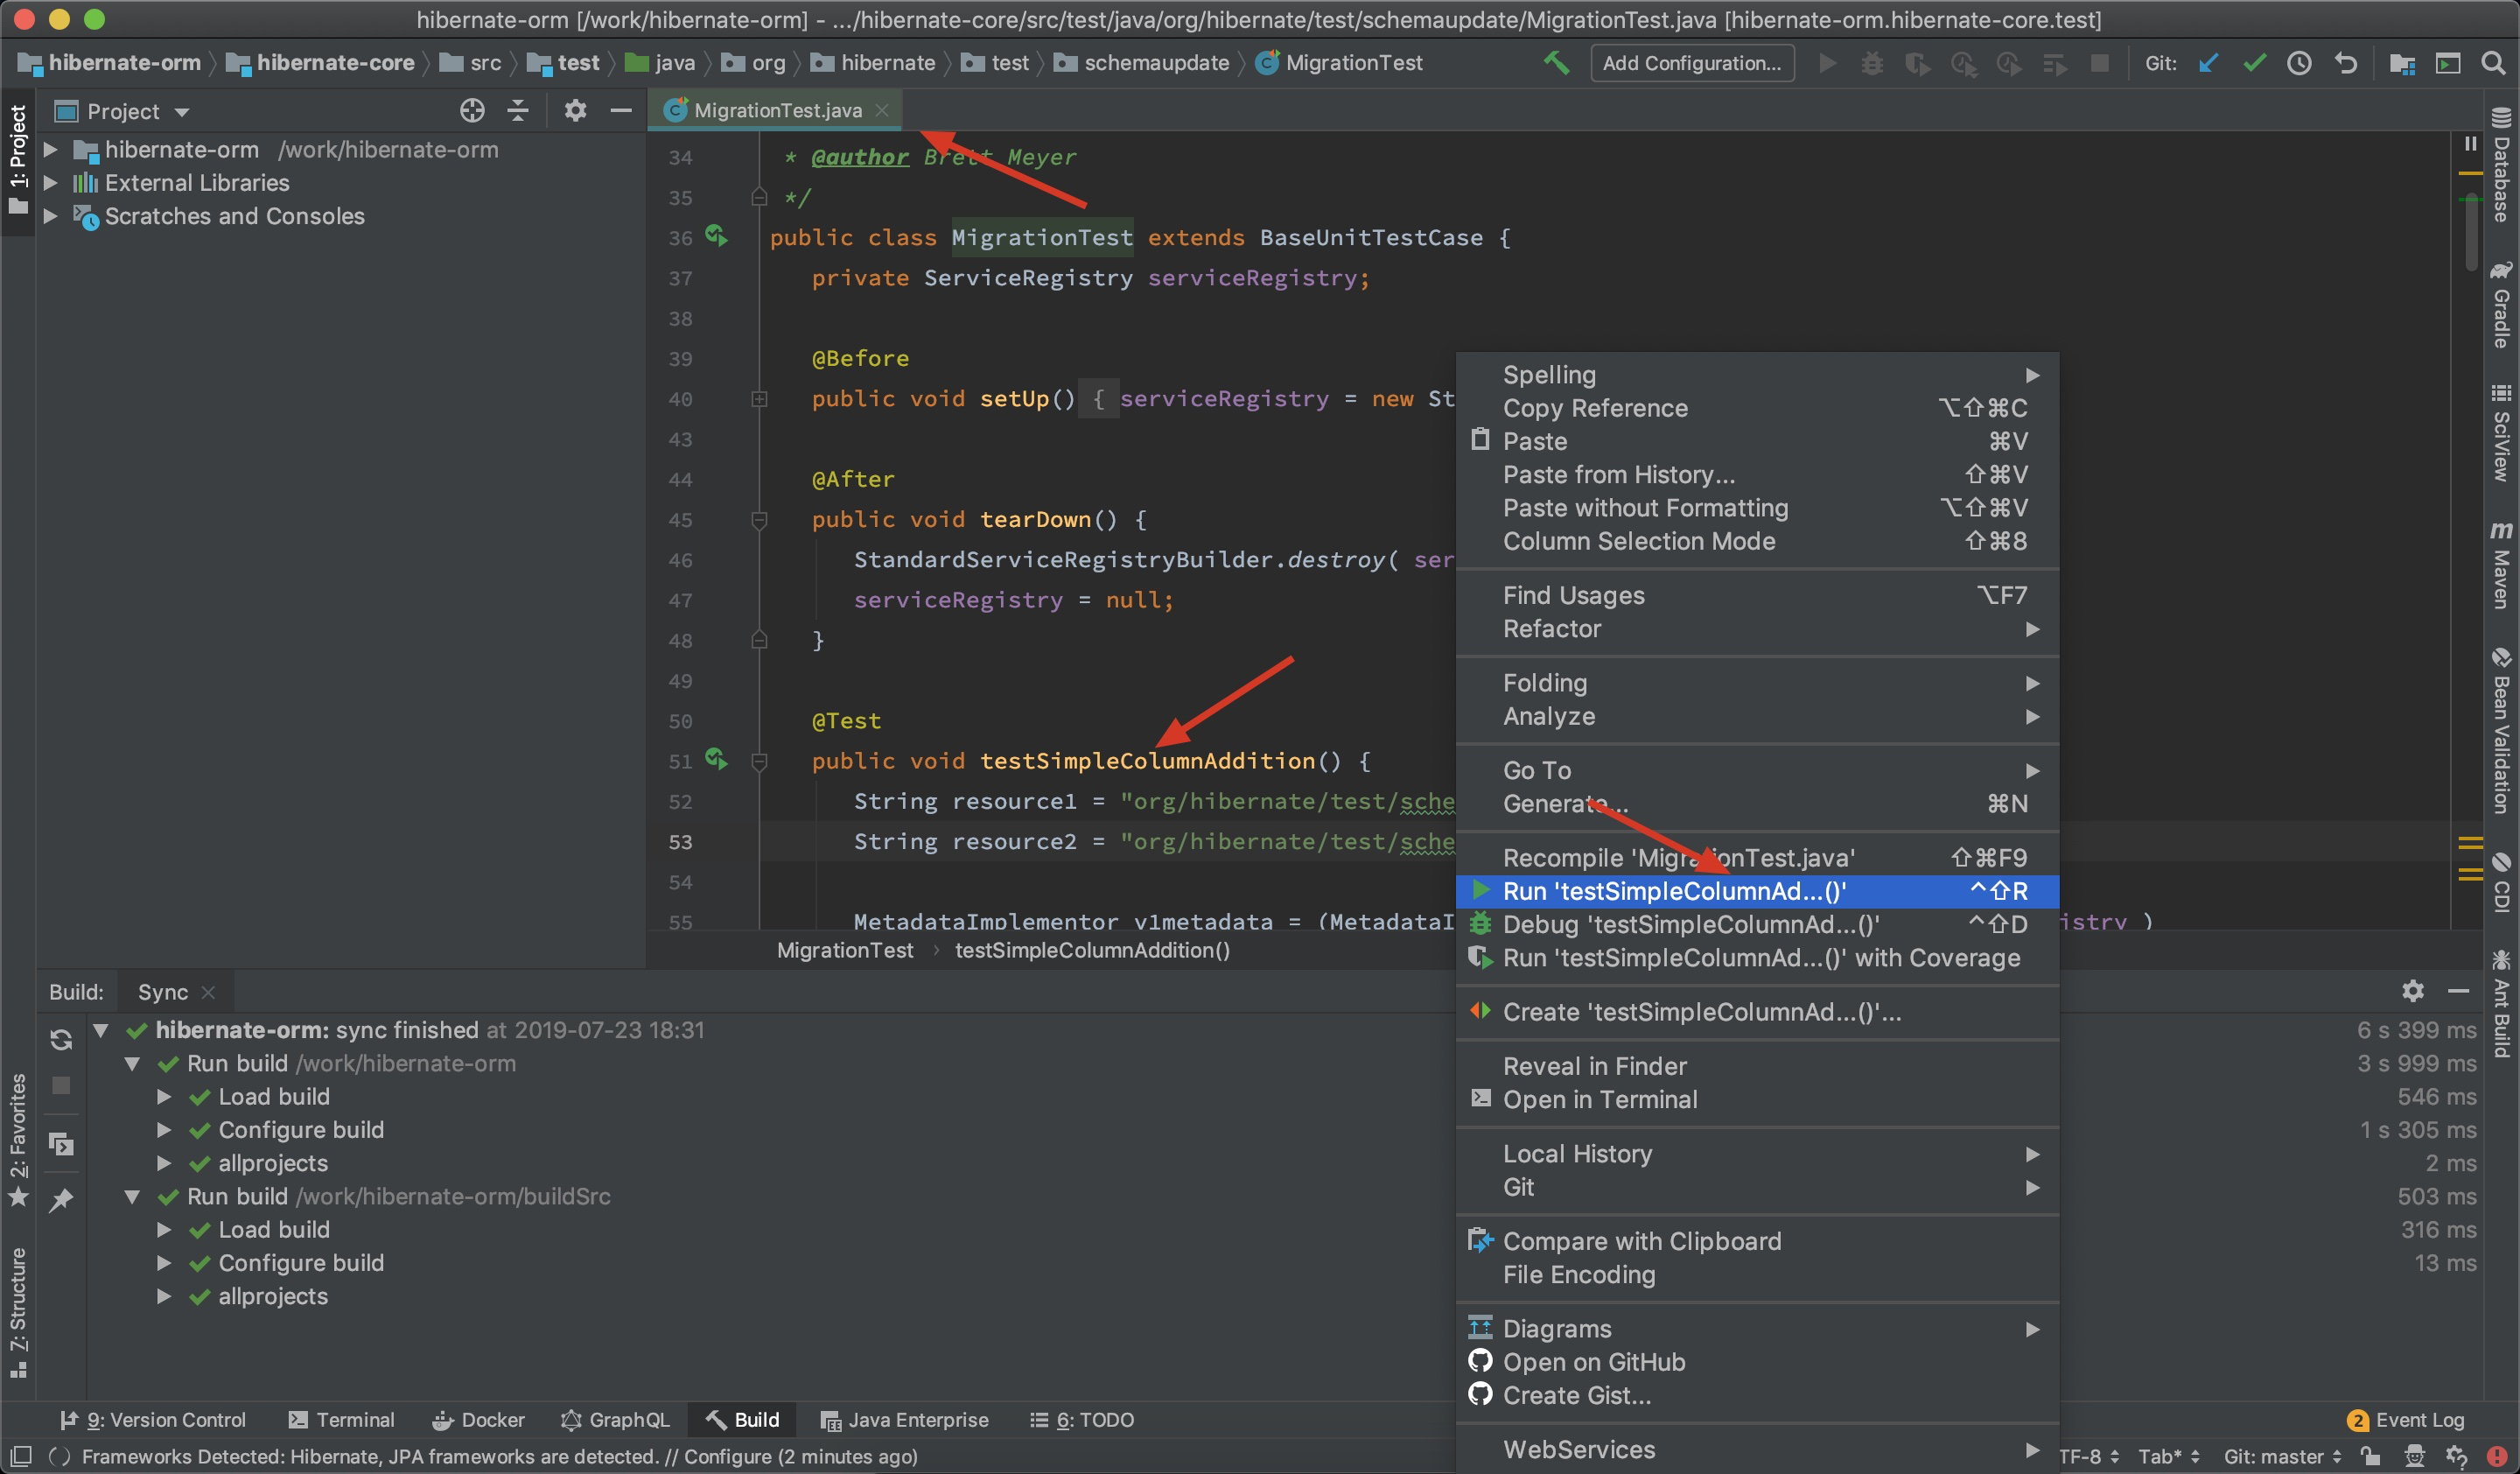Click locate target icon in Project panel
This screenshot has height=1474, width=2520.
[x=472, y=111]
